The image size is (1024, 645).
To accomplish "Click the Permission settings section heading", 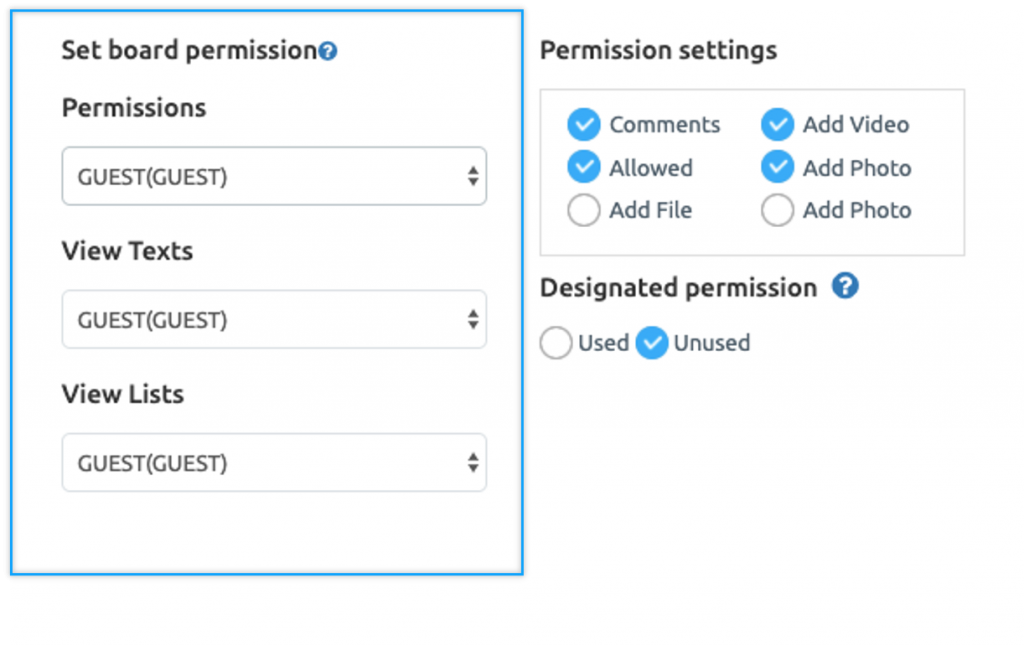I will (658, 50).
